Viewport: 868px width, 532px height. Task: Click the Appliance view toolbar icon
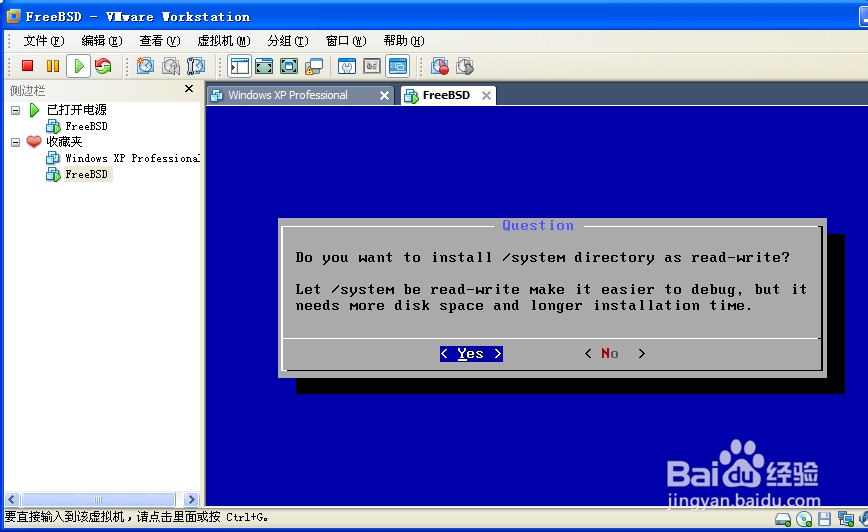click(372, 66)
